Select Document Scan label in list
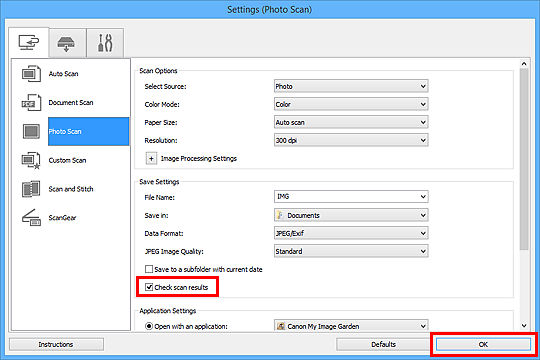The width and height of the screenshot is (540, 360). [71, 103]
